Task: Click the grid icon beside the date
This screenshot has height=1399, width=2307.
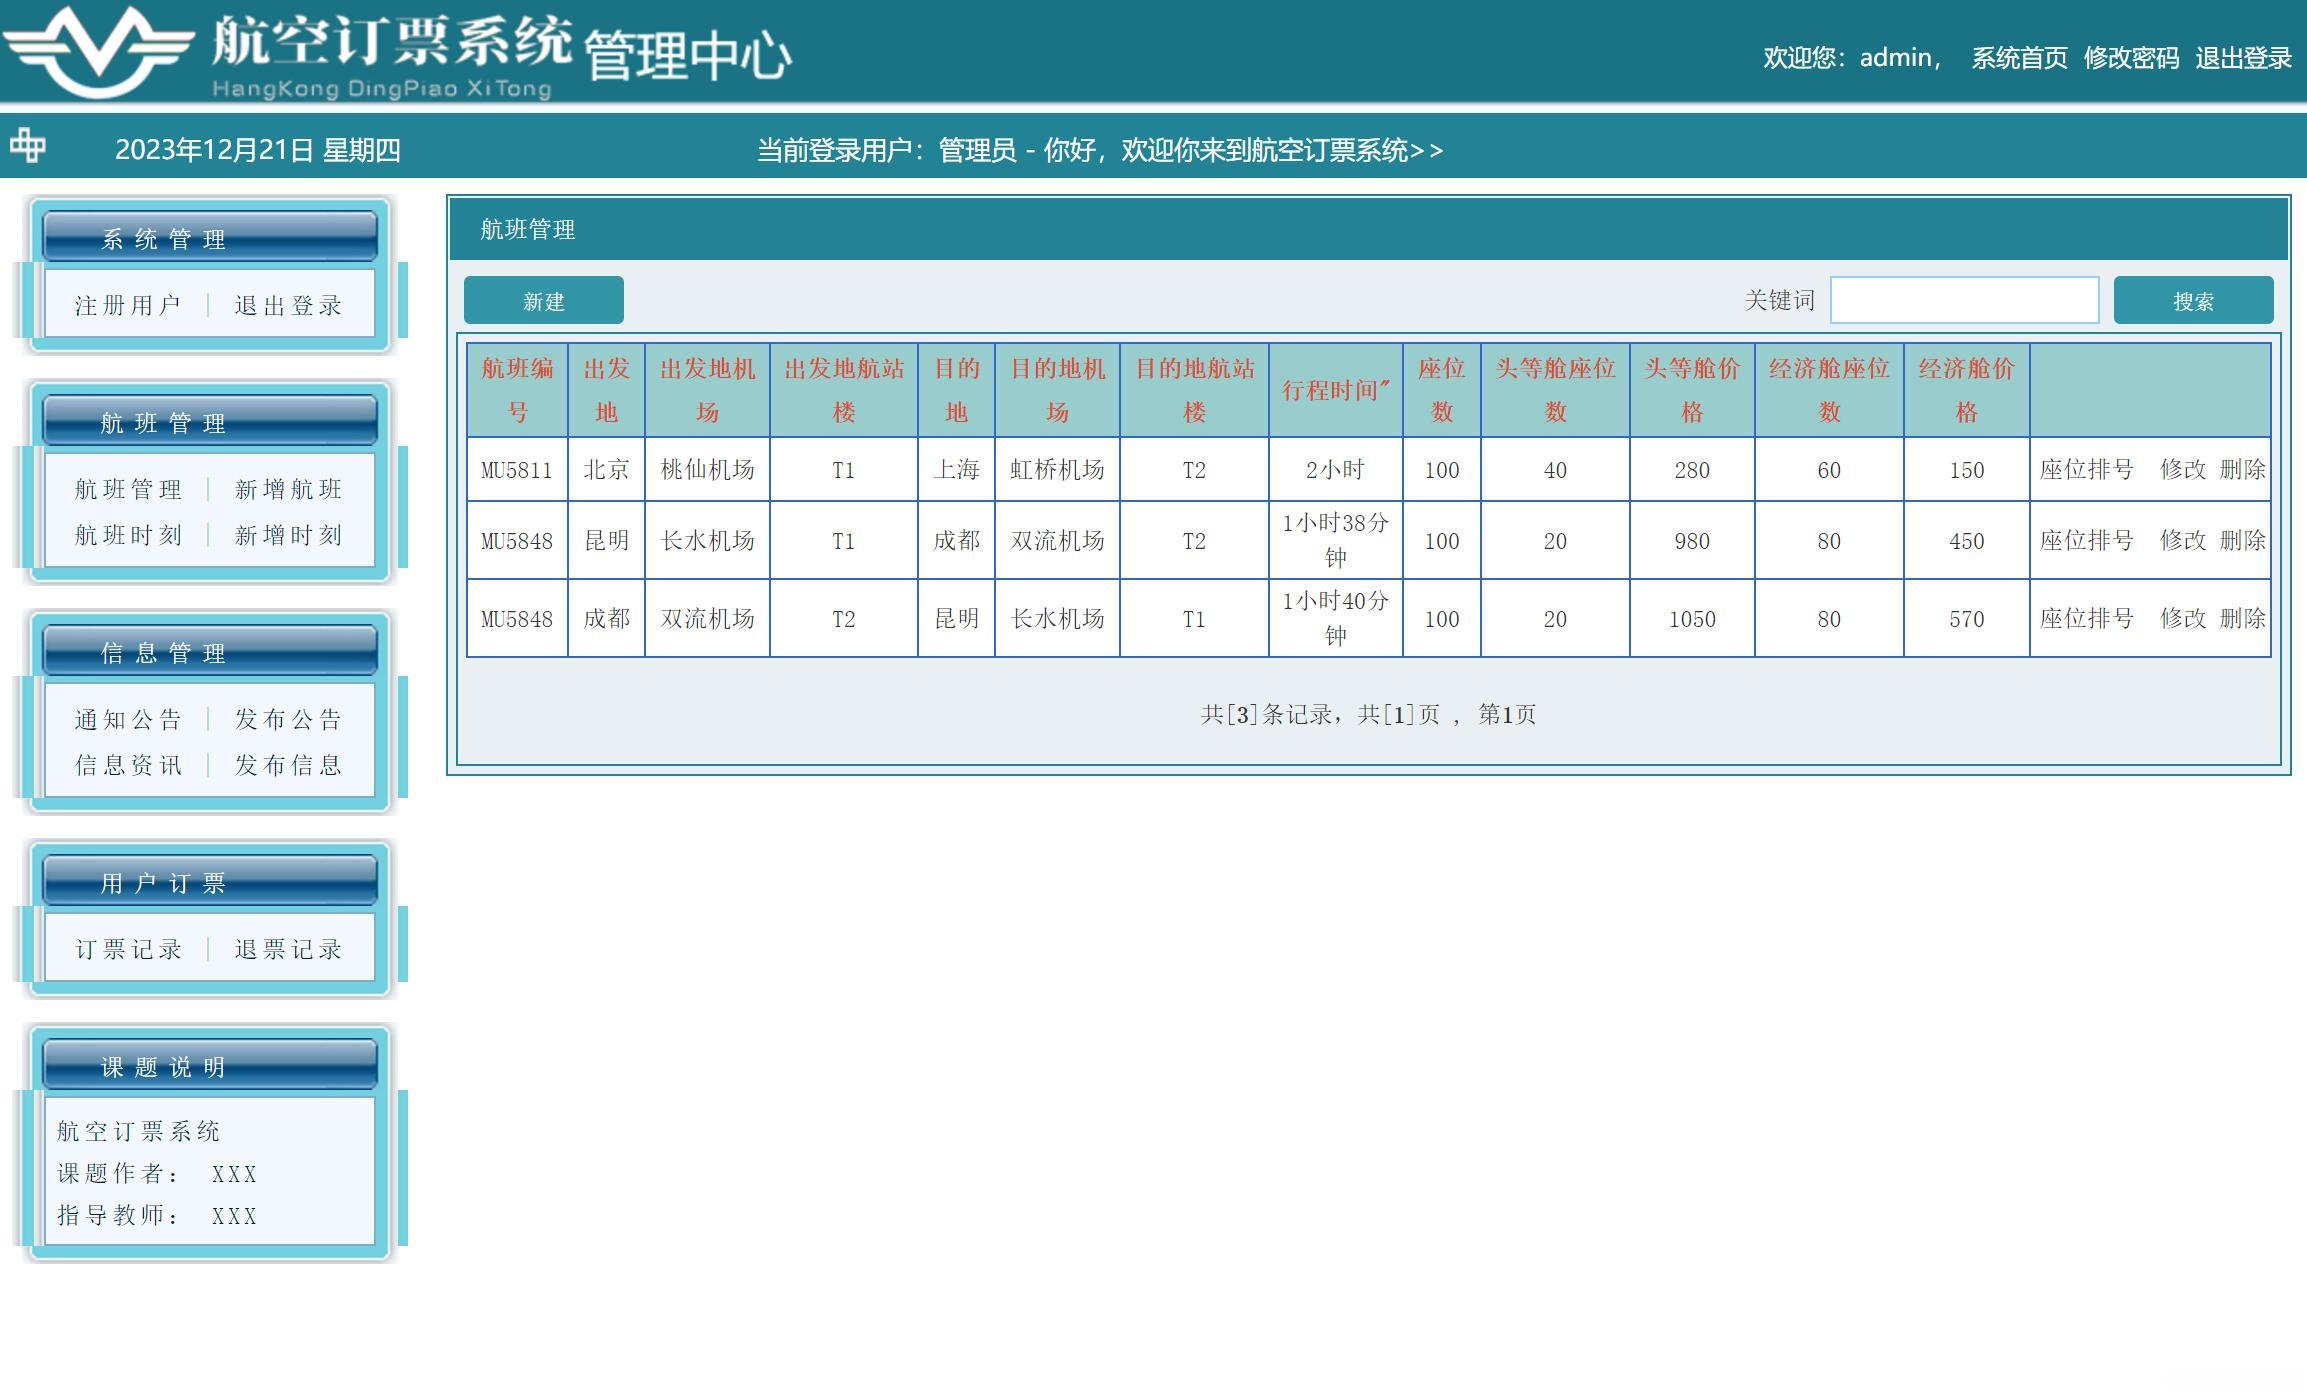Action: tap(28, 146)
